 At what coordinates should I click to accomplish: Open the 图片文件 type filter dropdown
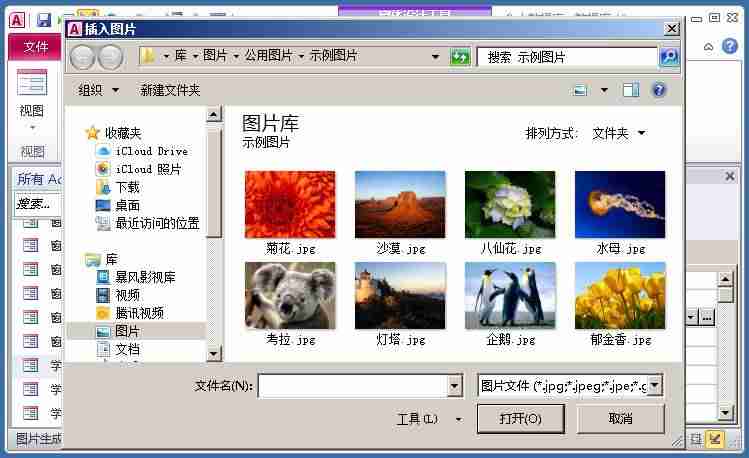tap(655, 385)
